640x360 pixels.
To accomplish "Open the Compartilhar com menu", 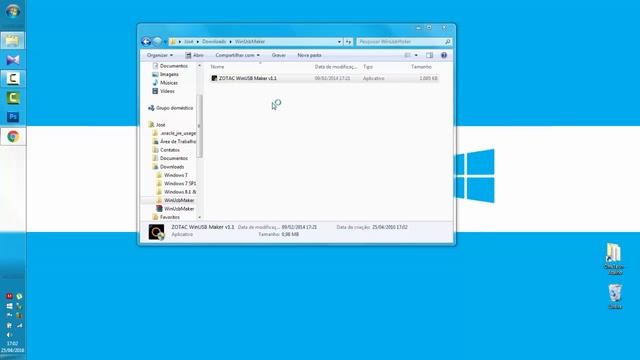I will 237,55.
